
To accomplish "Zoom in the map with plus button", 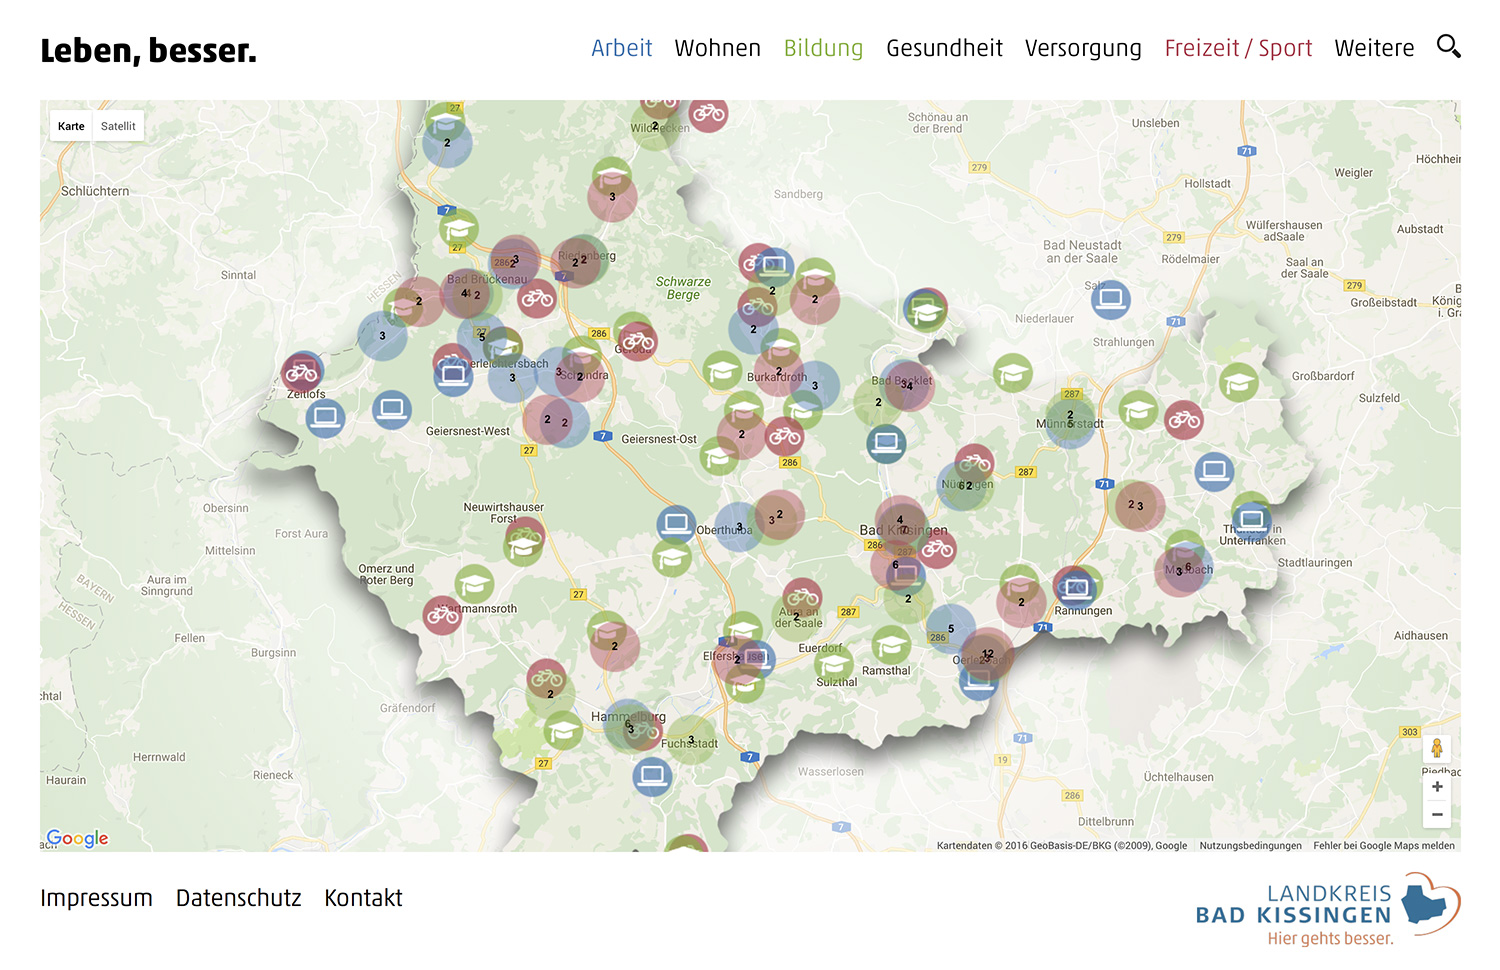I will click(1437, 787).
